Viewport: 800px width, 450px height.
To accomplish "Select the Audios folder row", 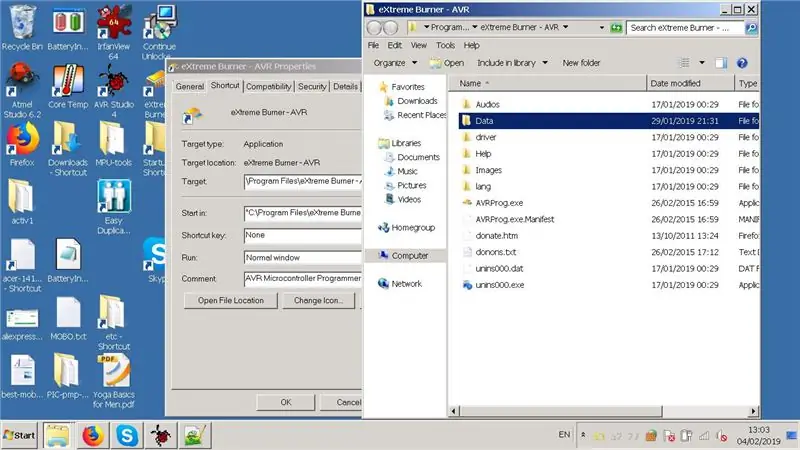I will (x=610, y=105).
